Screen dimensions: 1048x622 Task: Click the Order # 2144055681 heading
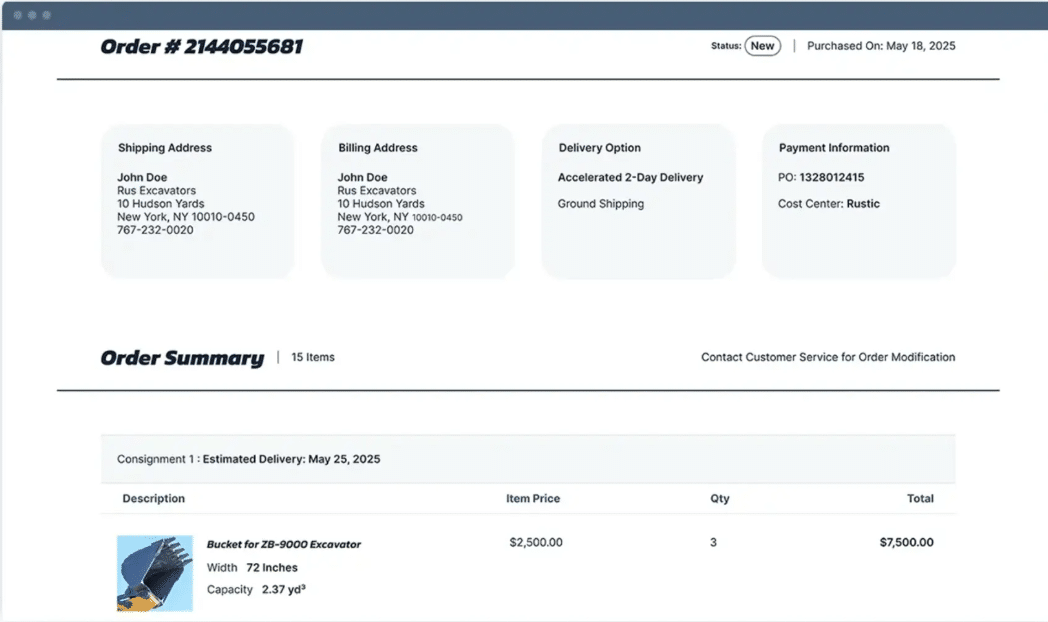[x=201, y=47]
